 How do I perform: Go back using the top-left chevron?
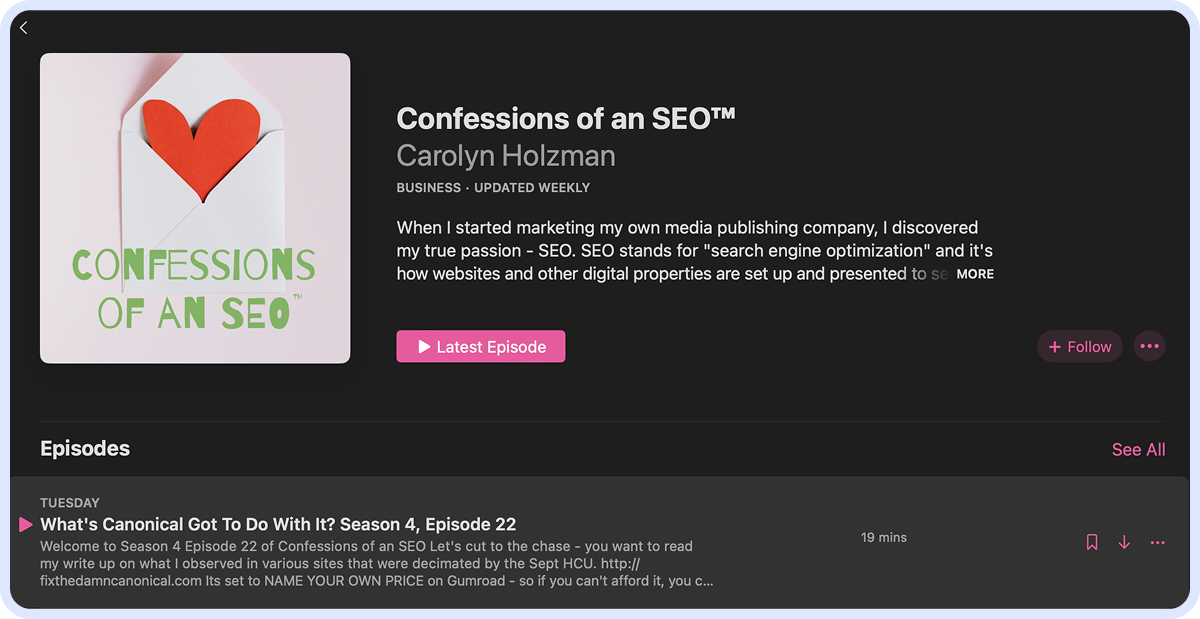click(24, 29)
